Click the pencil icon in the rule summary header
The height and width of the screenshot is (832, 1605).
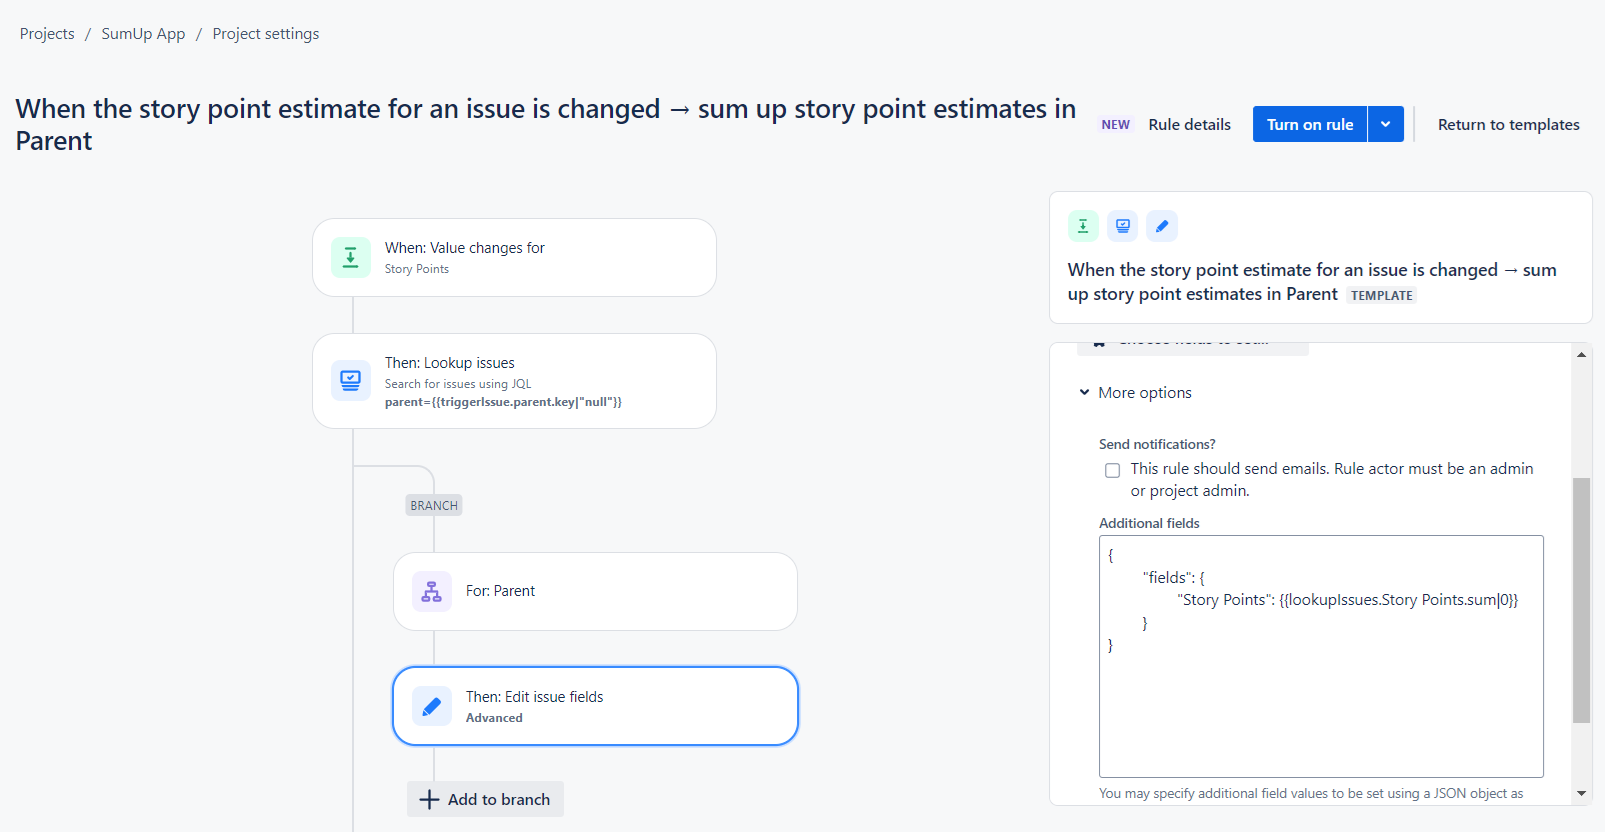(x=1162, y=226)
